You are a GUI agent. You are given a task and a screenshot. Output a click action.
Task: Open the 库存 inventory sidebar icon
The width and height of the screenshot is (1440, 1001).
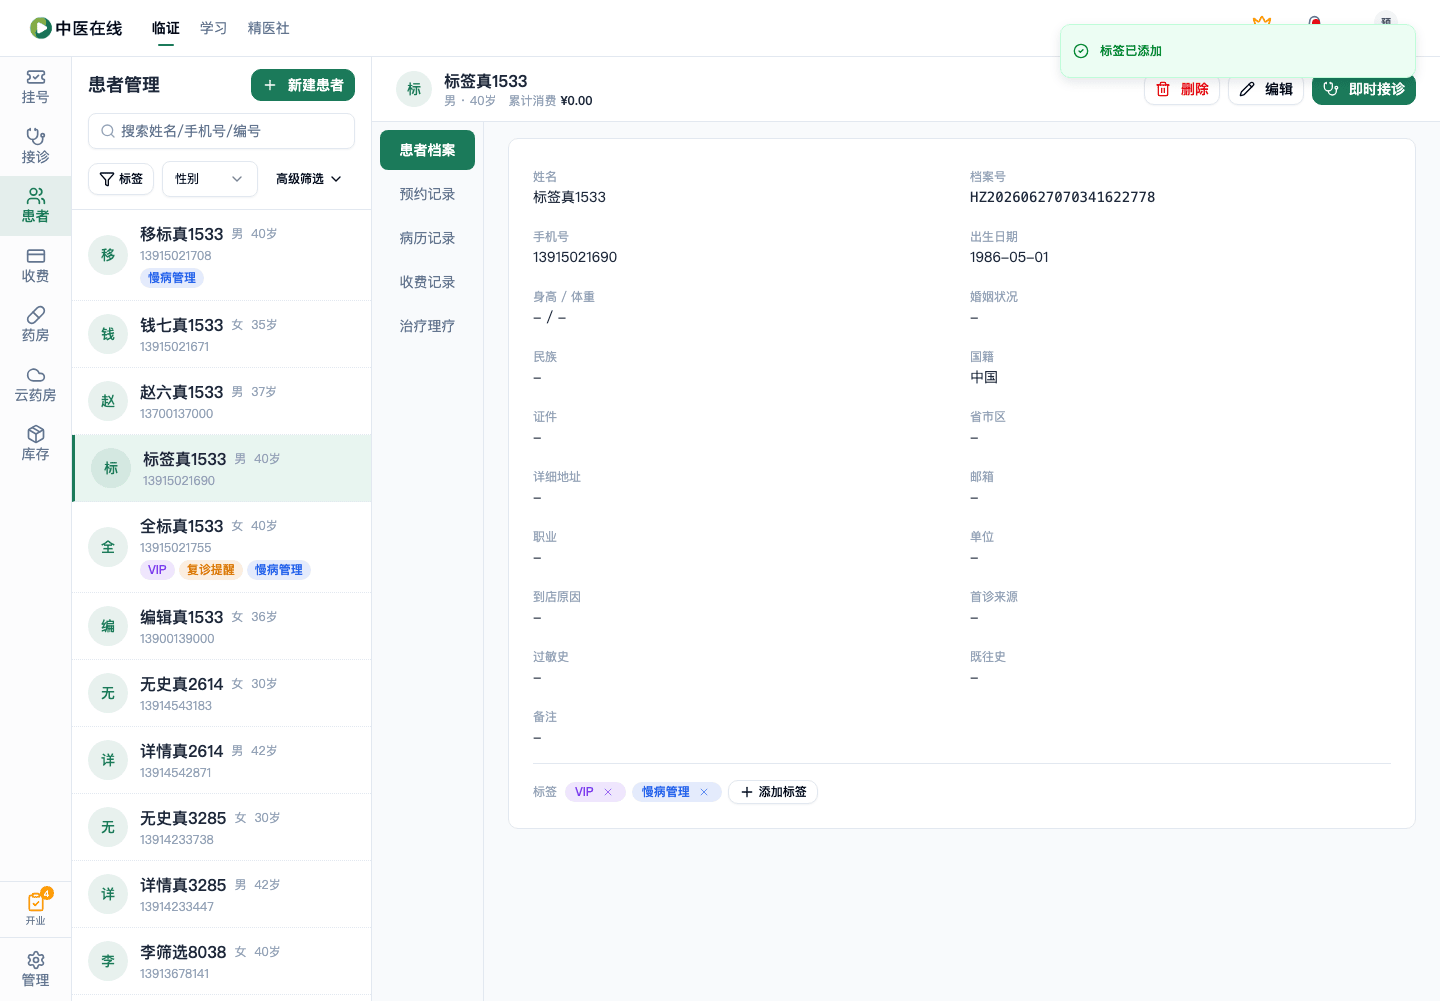[x=35, y=444]
